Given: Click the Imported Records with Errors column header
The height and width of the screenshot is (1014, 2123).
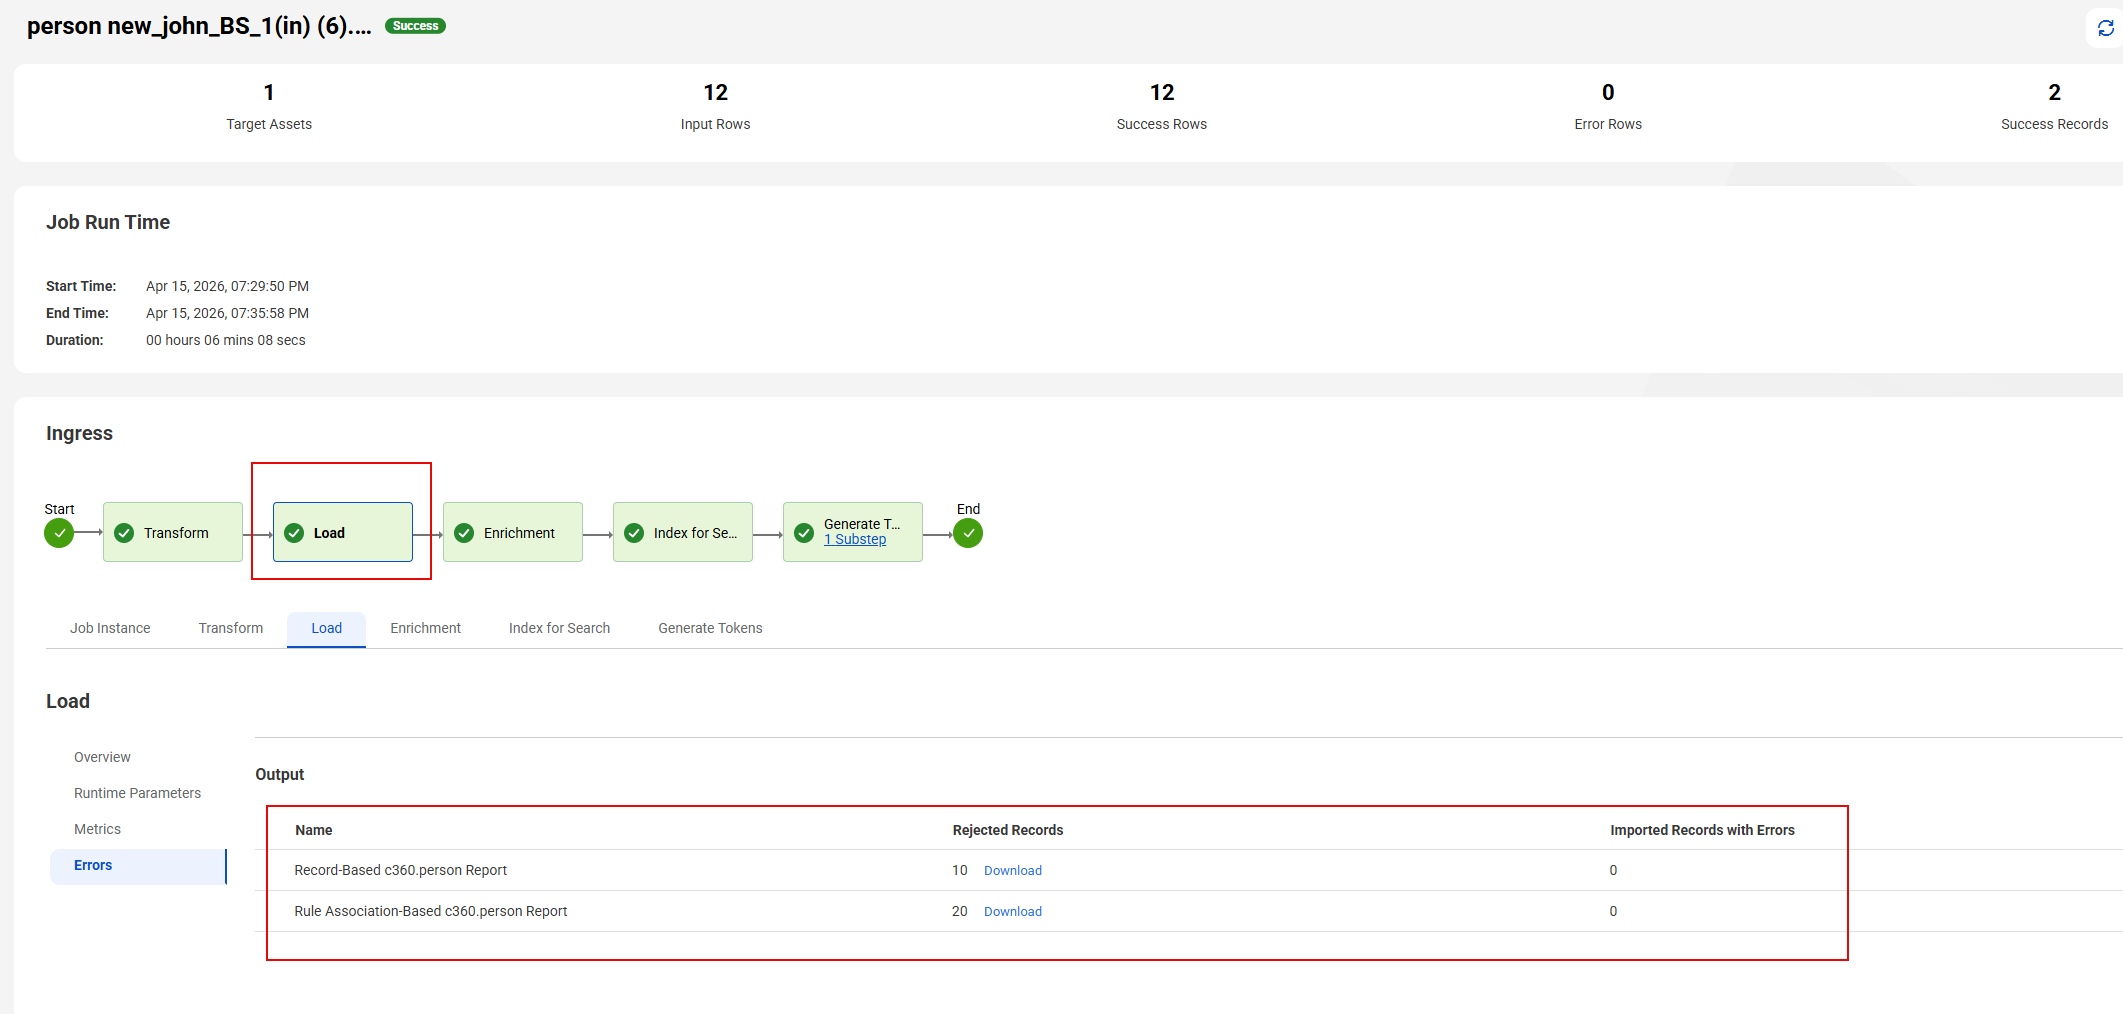Looking at the screenshot, I should tap(1702, 830).
